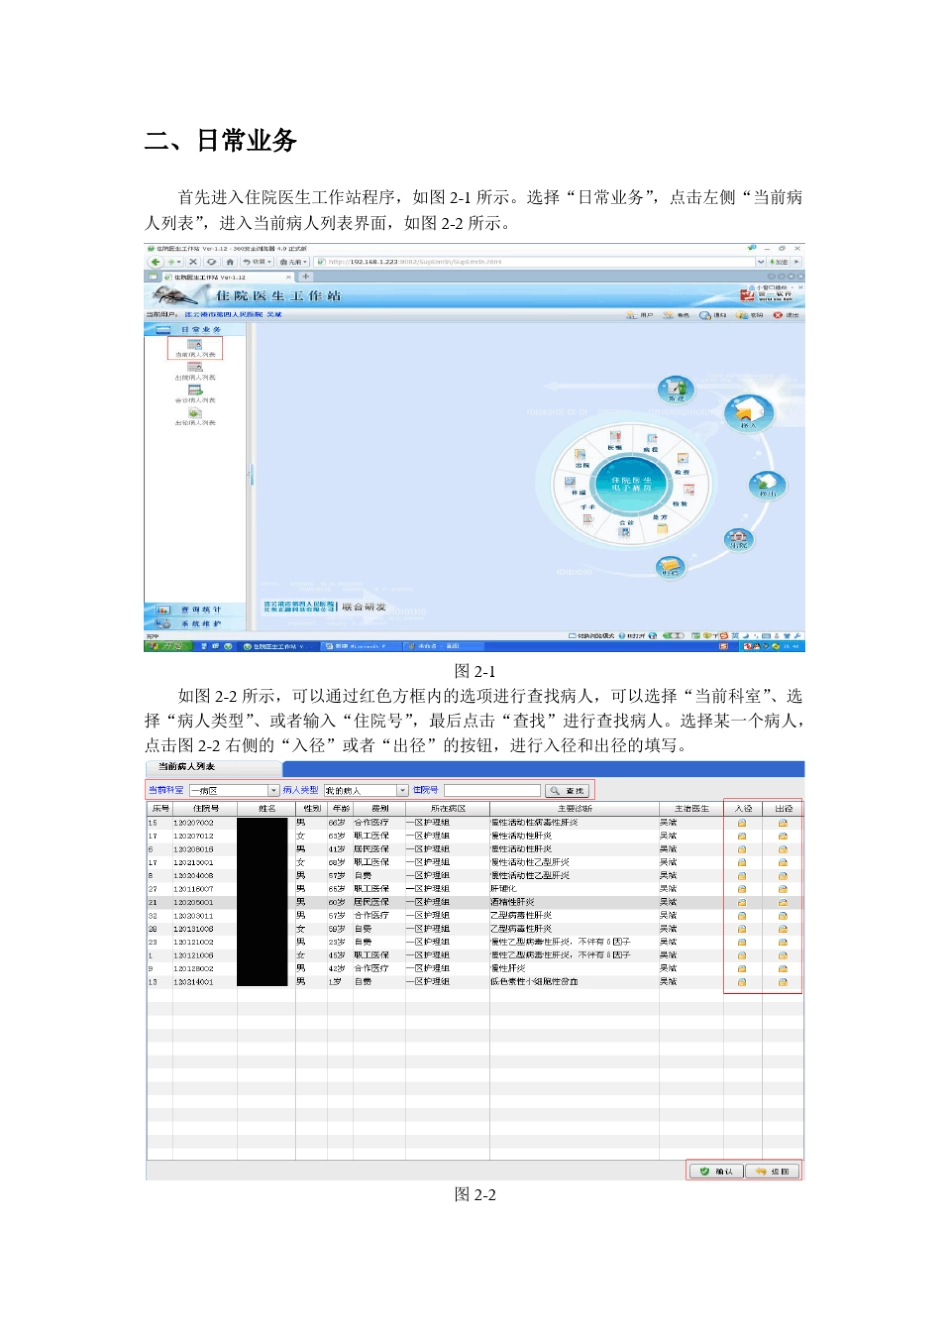Click the 退出 exit icon in header
Image resolution: width=950 pixels, height=1344 pixels.
pos(786,315)
